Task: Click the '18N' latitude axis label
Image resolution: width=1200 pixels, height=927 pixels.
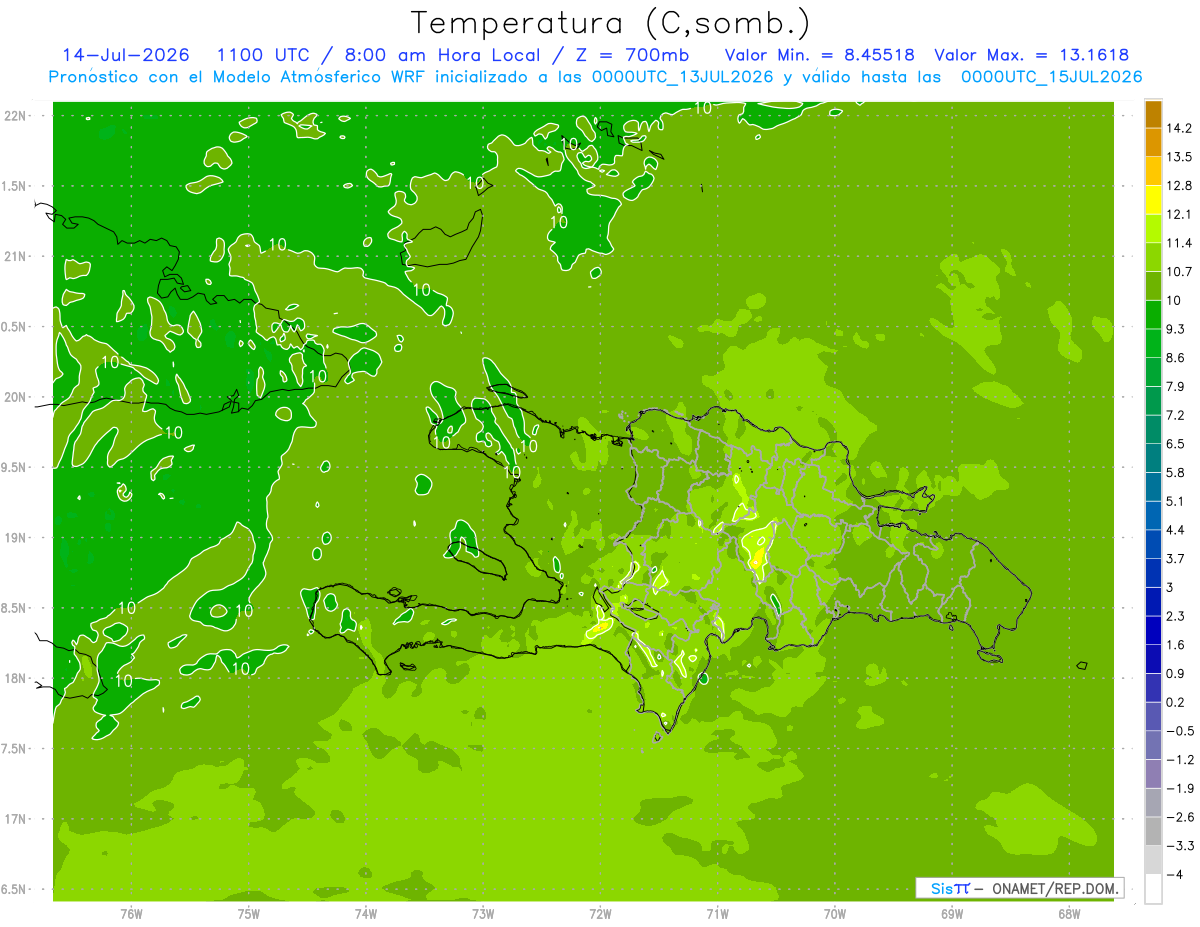Action: point(15,678)
